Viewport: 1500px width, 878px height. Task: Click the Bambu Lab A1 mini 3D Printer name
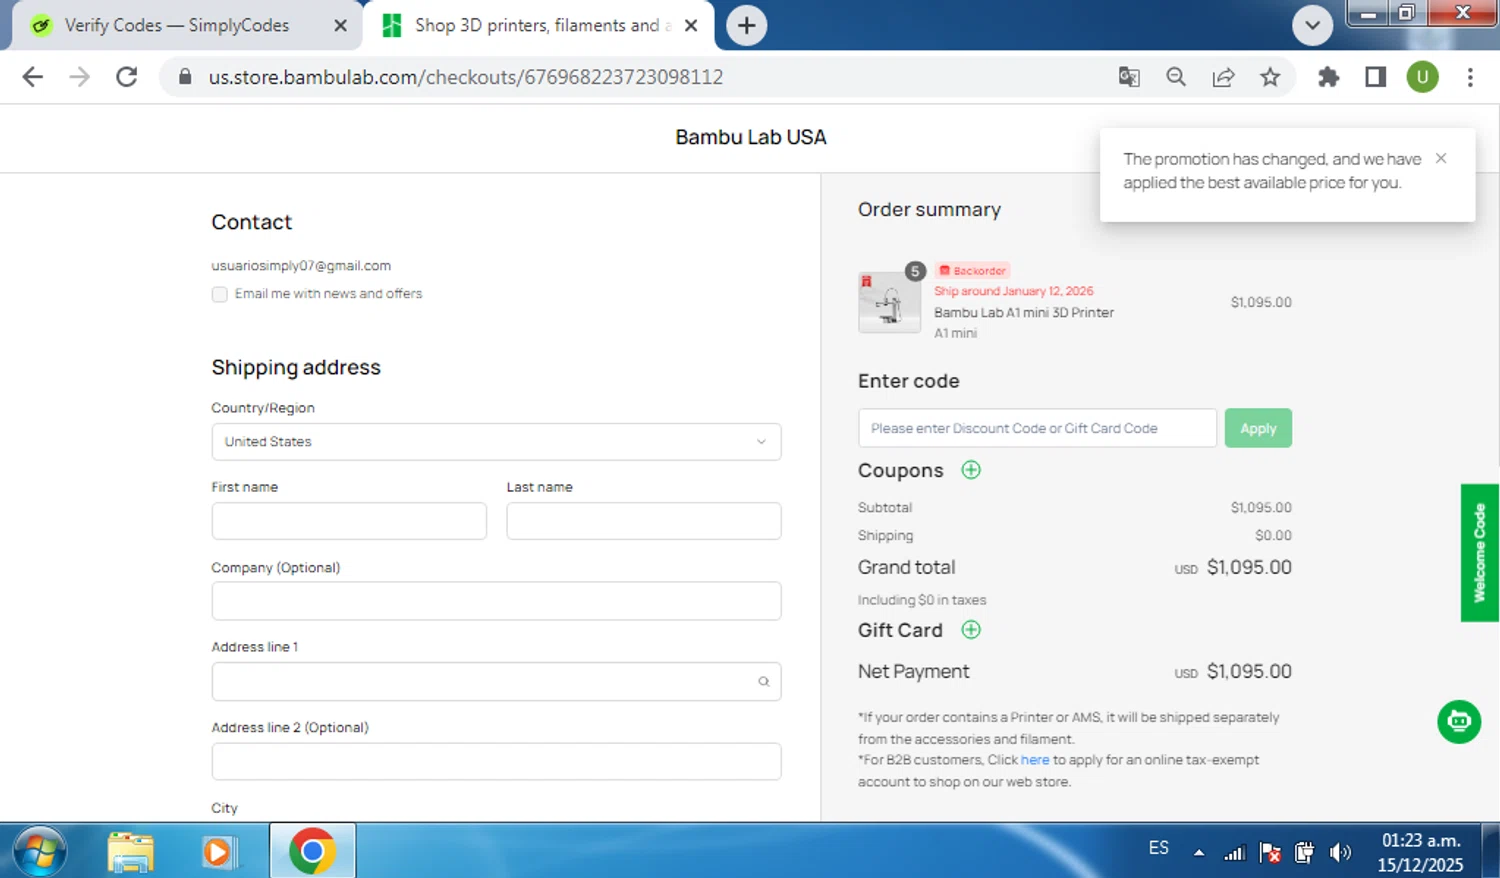click(x=1024, y=312)
